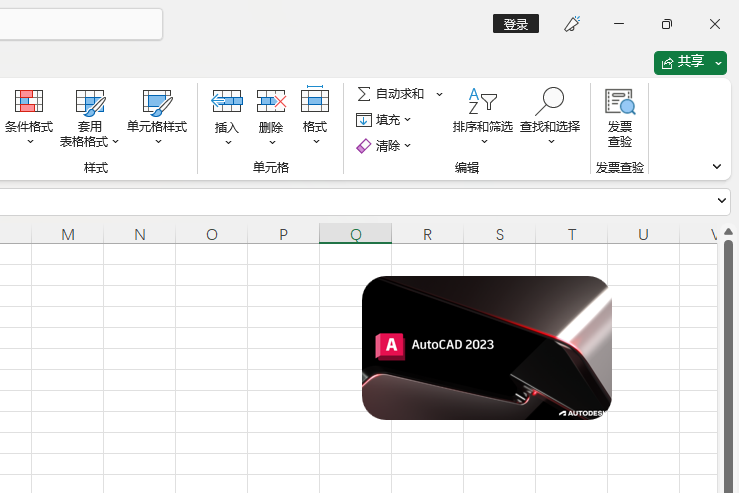Click the vertical scrollbar up arrow

click(728, 231)
